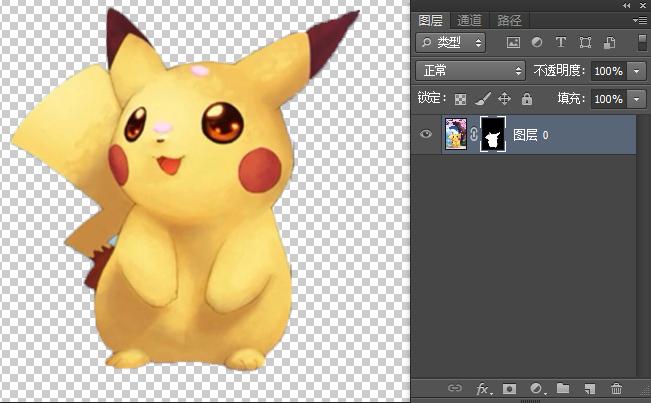The width and height of the screenshot is (651, 403).
Task: Click the shape layer filter icon
Action: pos(585,43)
